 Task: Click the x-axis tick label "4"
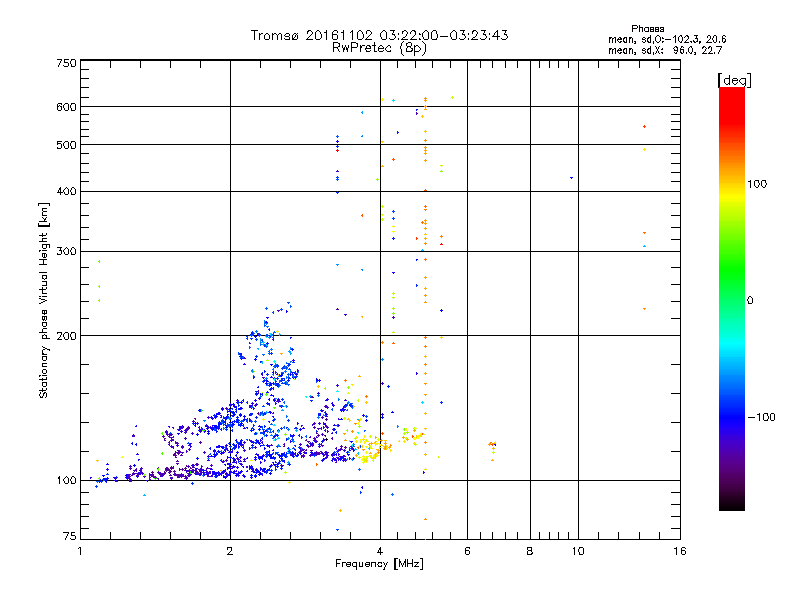(x=380, y=551)
